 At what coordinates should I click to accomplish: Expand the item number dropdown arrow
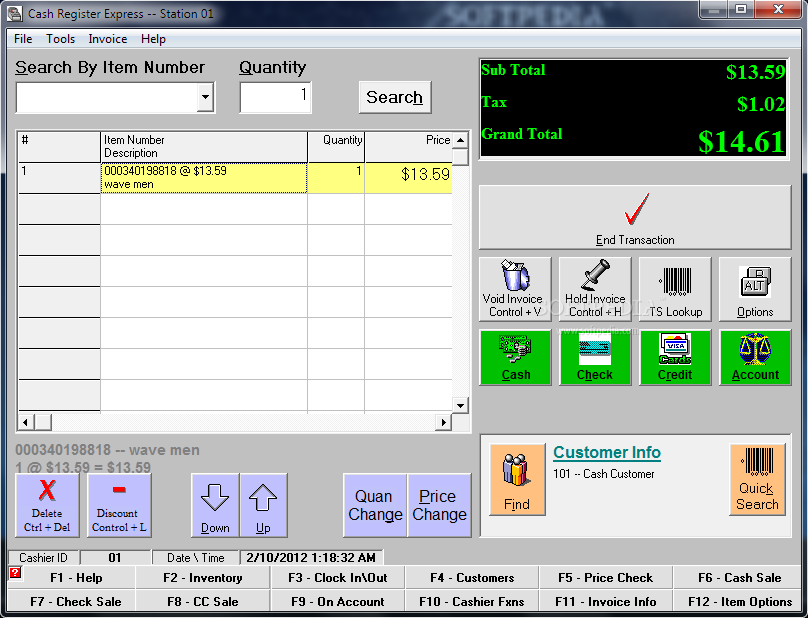pyautogui.click(x=205, y=97)
